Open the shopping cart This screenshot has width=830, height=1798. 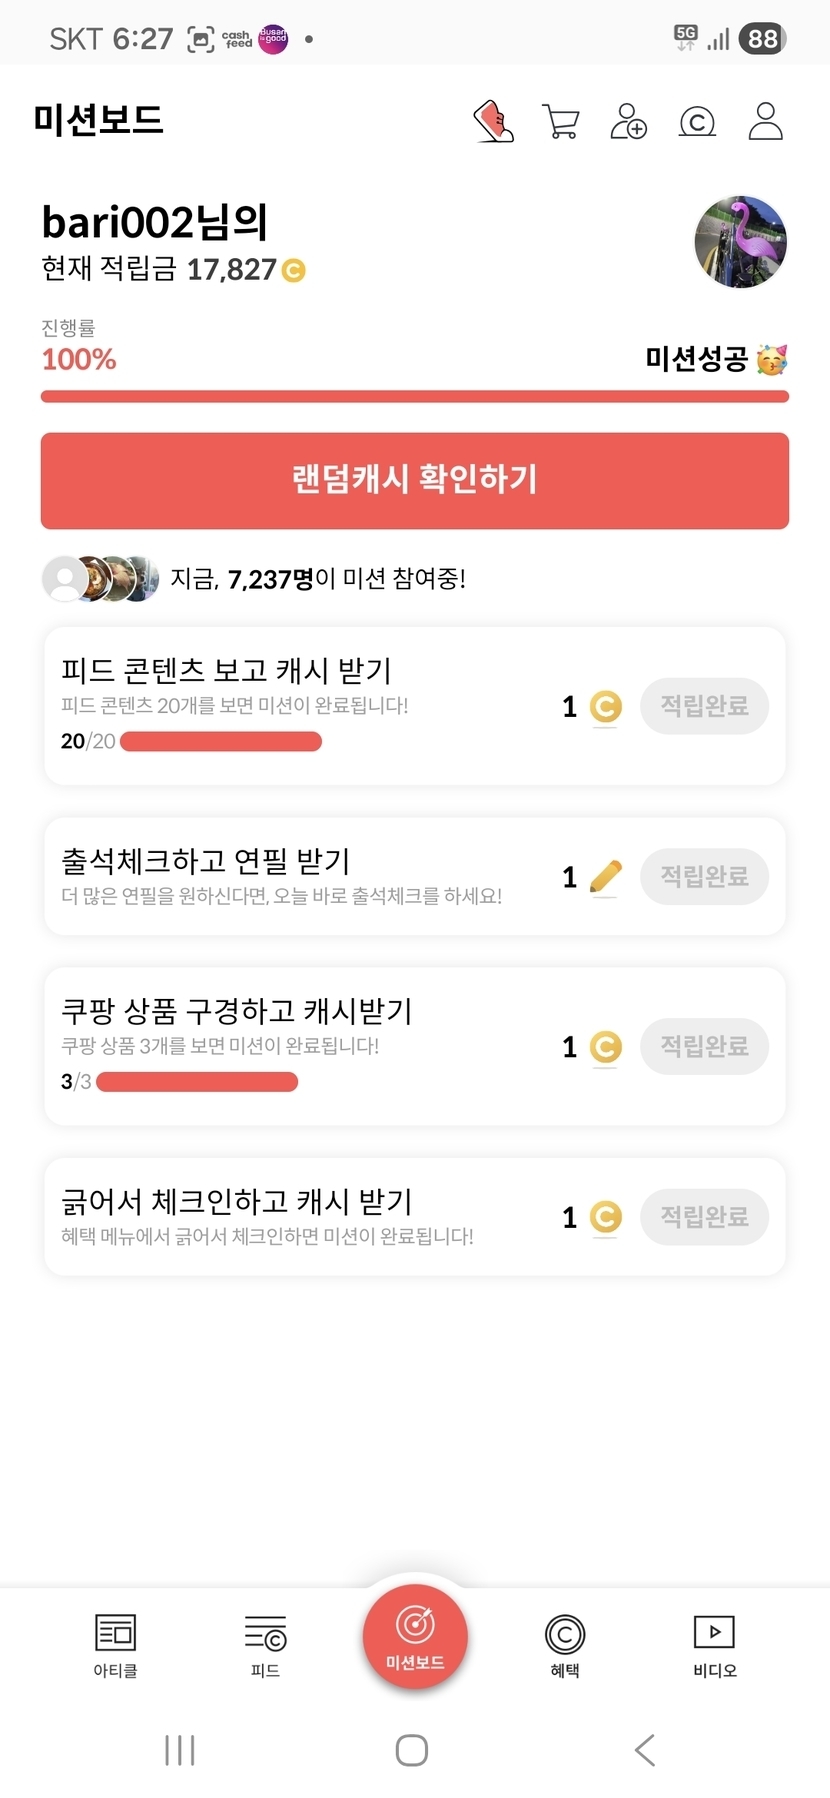pyautogui.click(x=561, y=121)
